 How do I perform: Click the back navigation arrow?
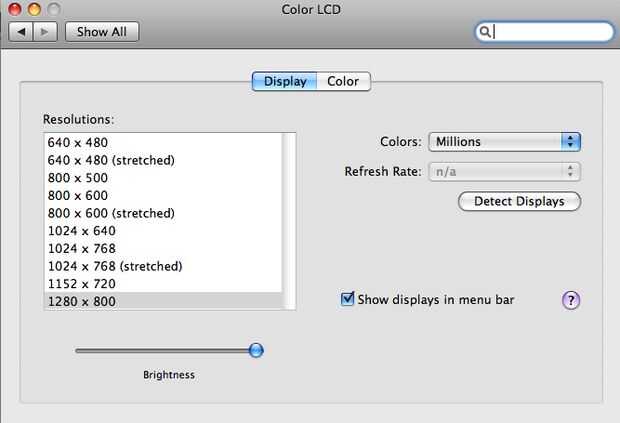click(x=22, y=32)
